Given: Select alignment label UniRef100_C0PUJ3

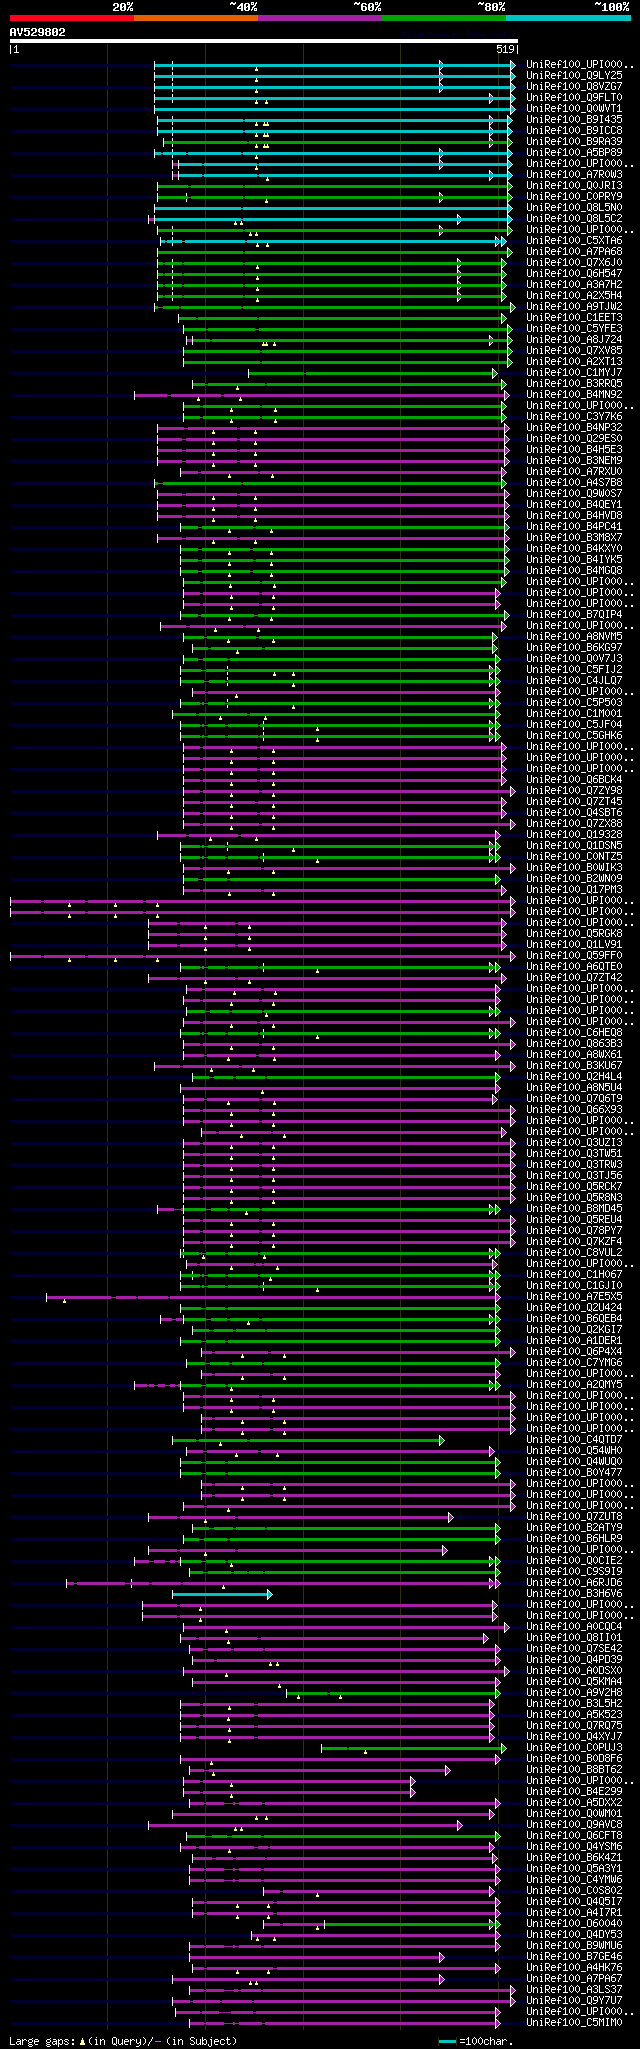Looking at the screenshot, I should [x=574, y=1747].
